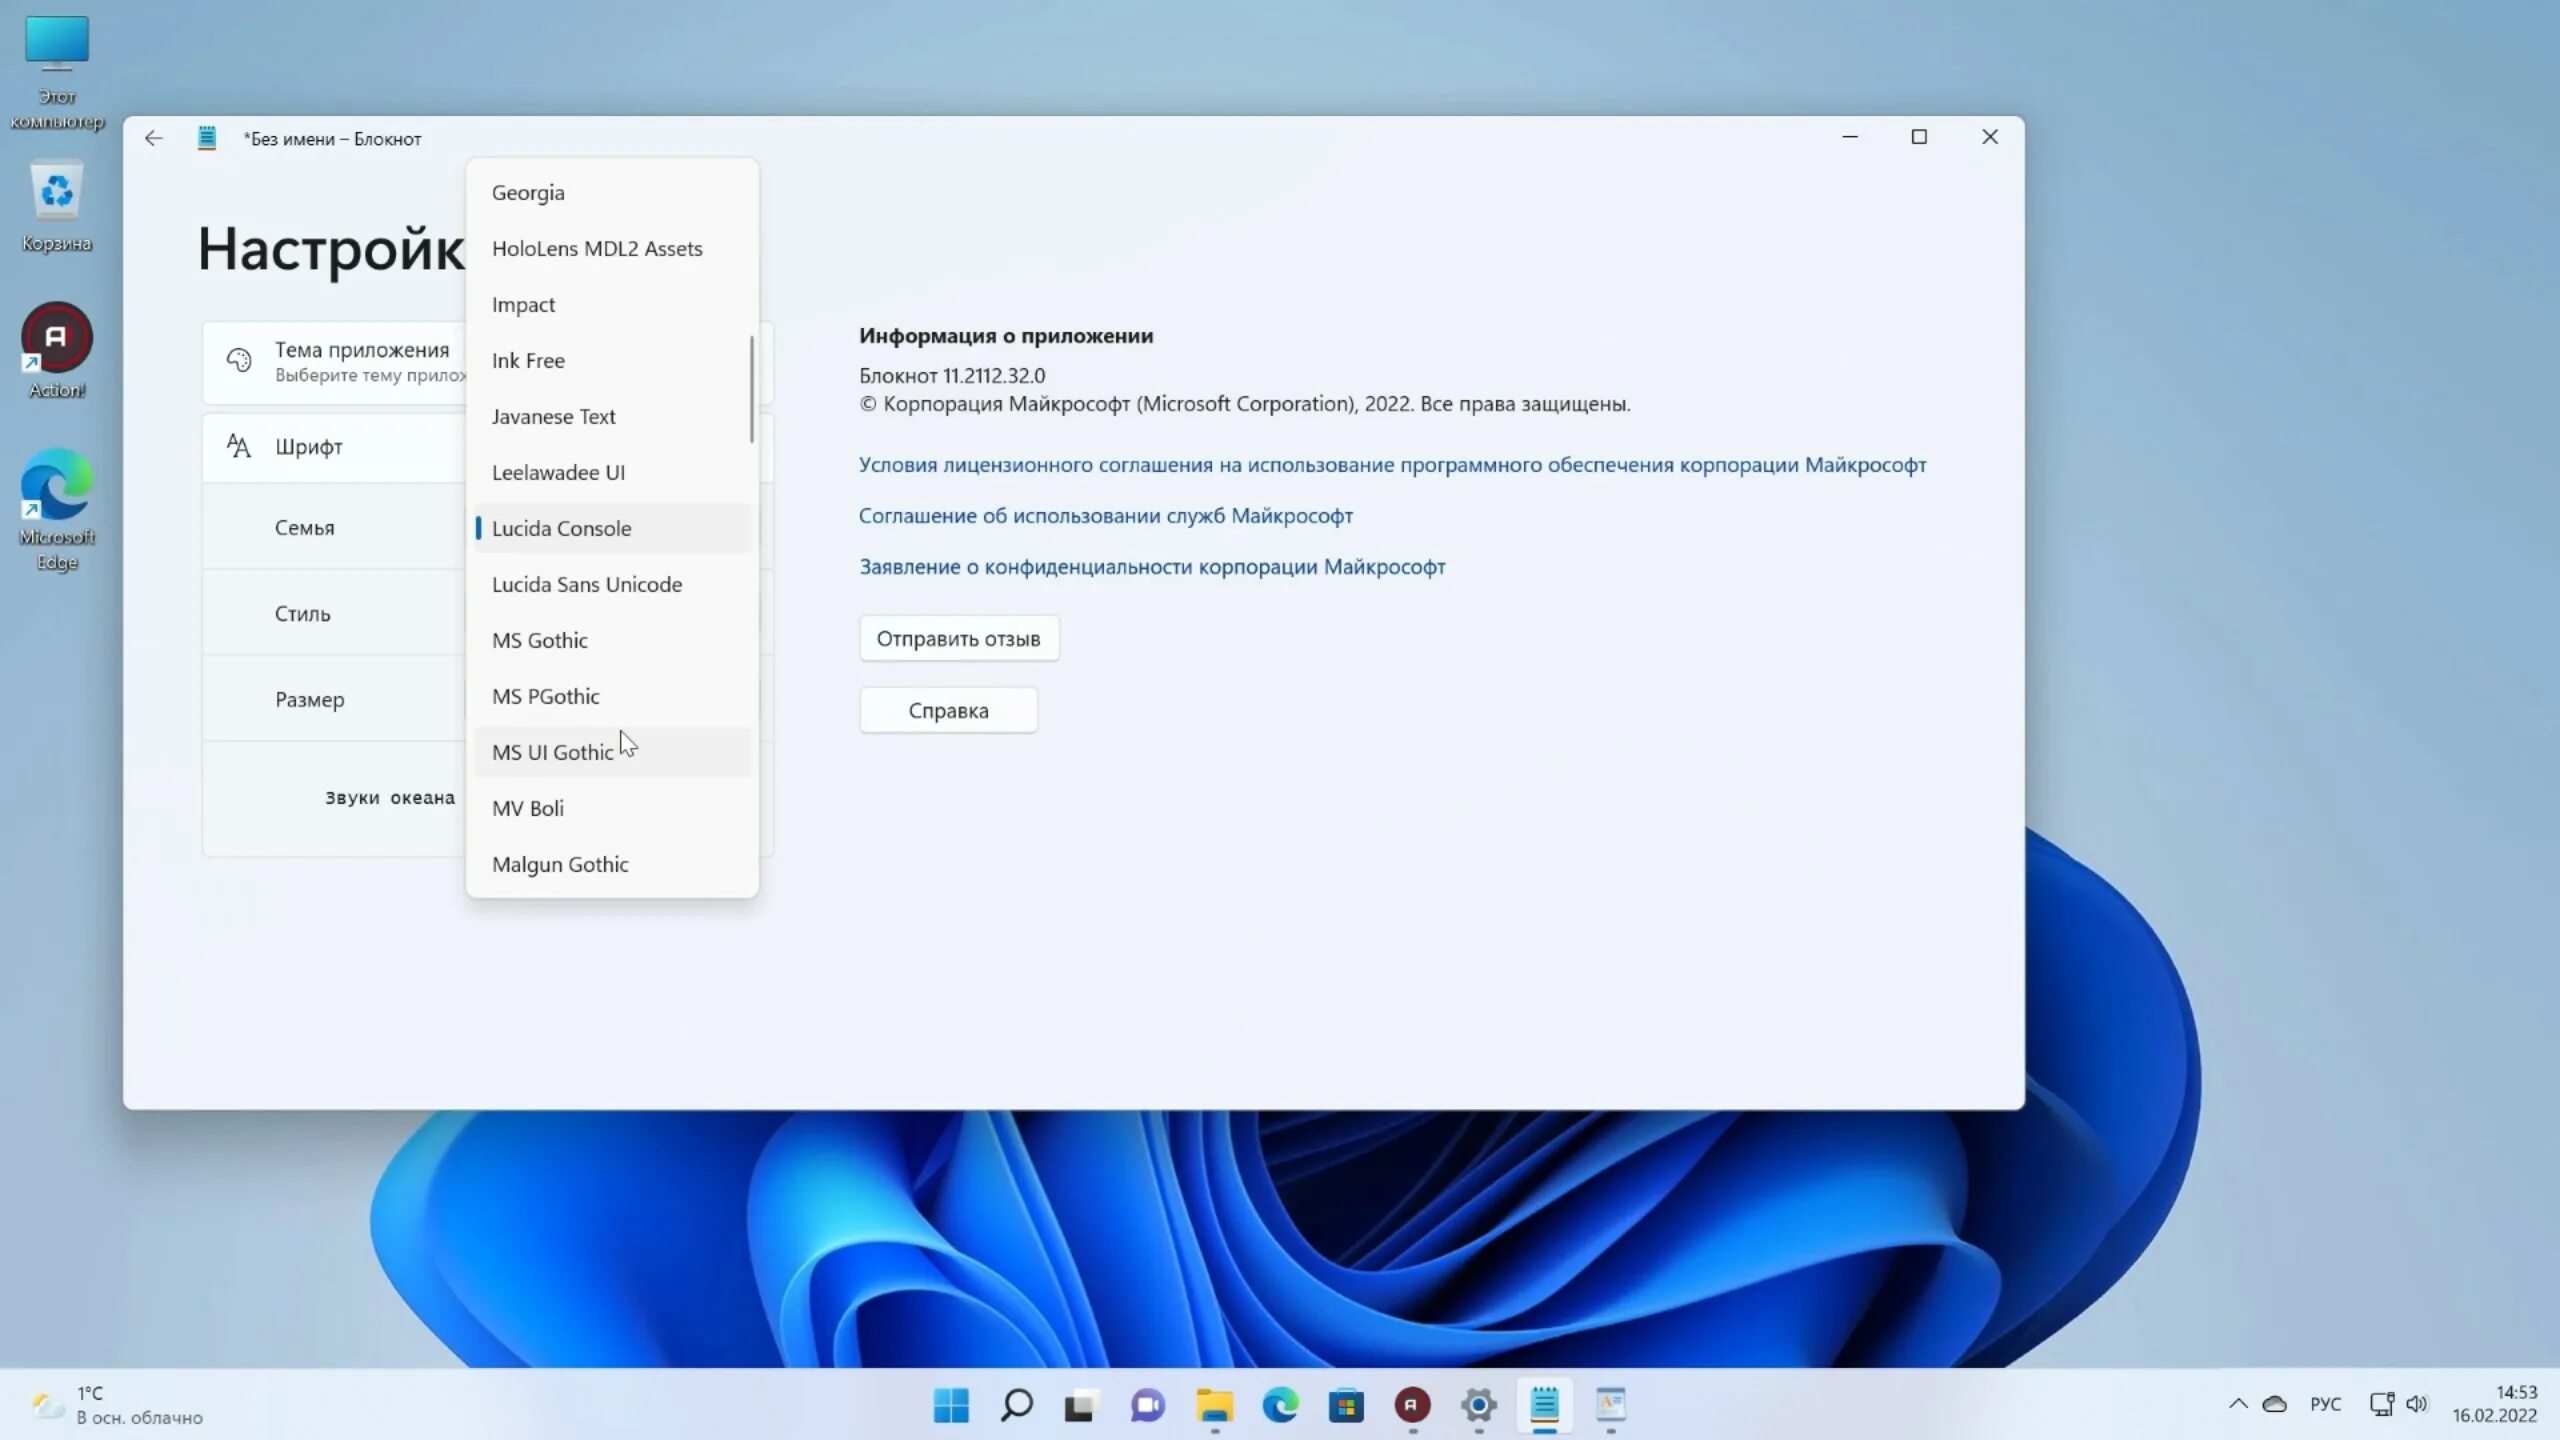The width and height of the screenshot is (2560, 1440).
Task: Click Отправить отзыв feedback button
Action: click(956, 636)
